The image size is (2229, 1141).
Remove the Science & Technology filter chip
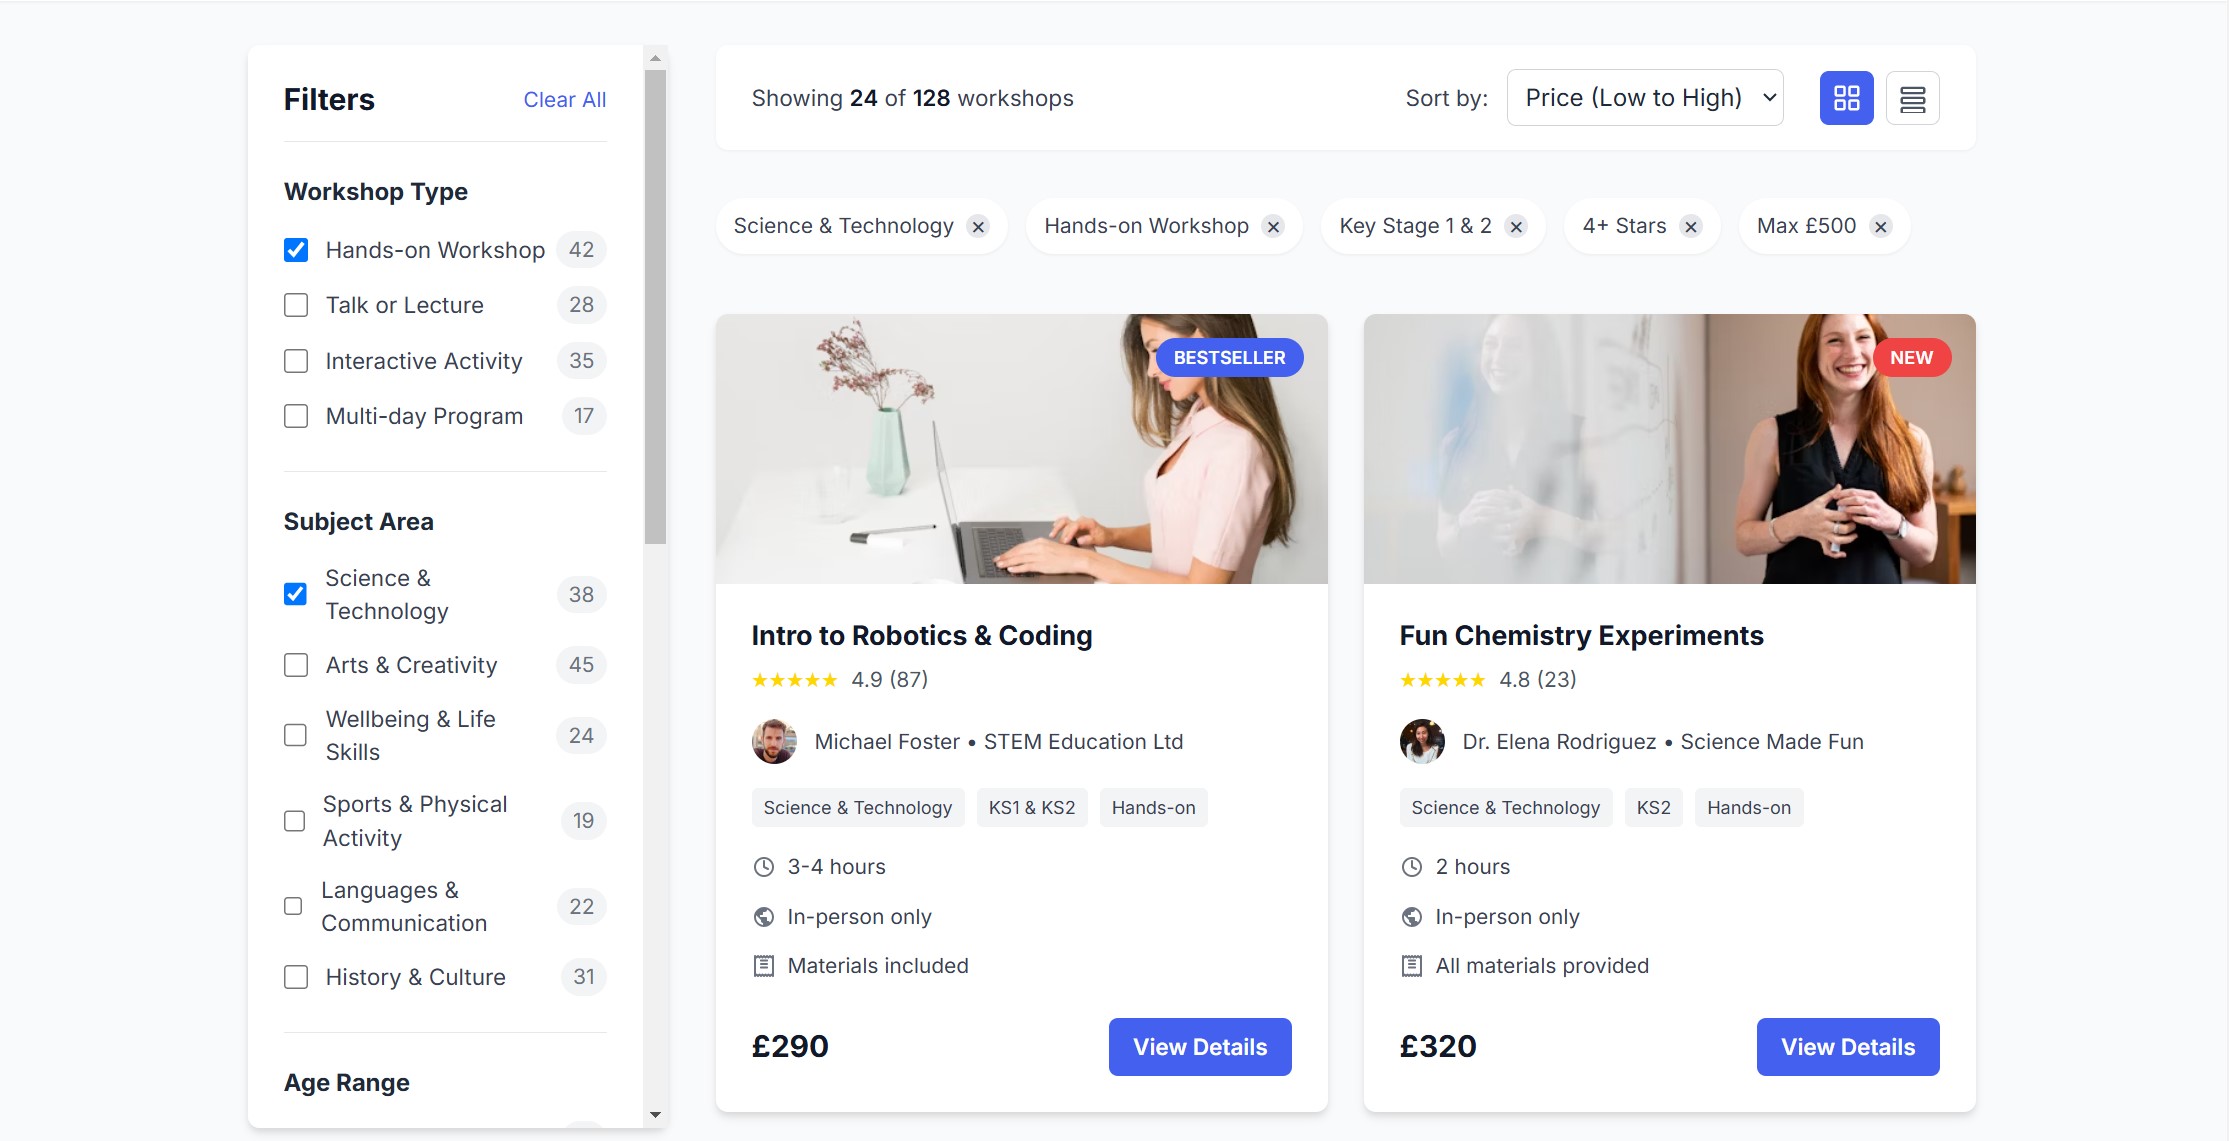click(x=978, y=226)
